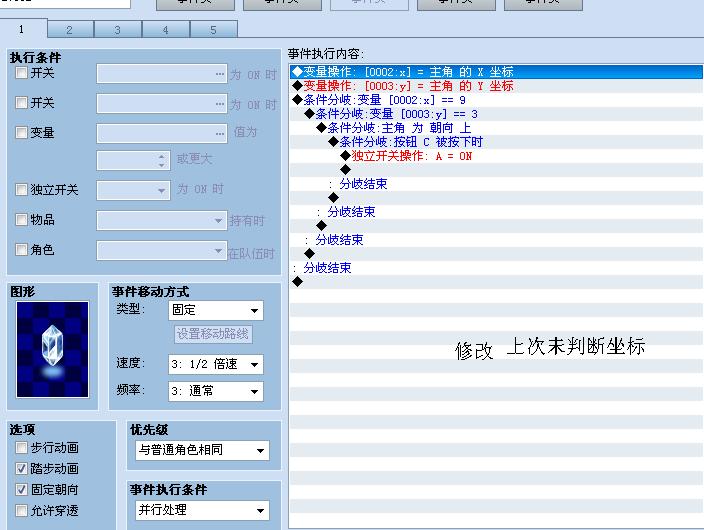The height and width of the screenshot is (530, 704).
Task: Select command 变量操作 [0002:x] 主角的X坐标
Action: pyautogui.click(x=496, y=72)
